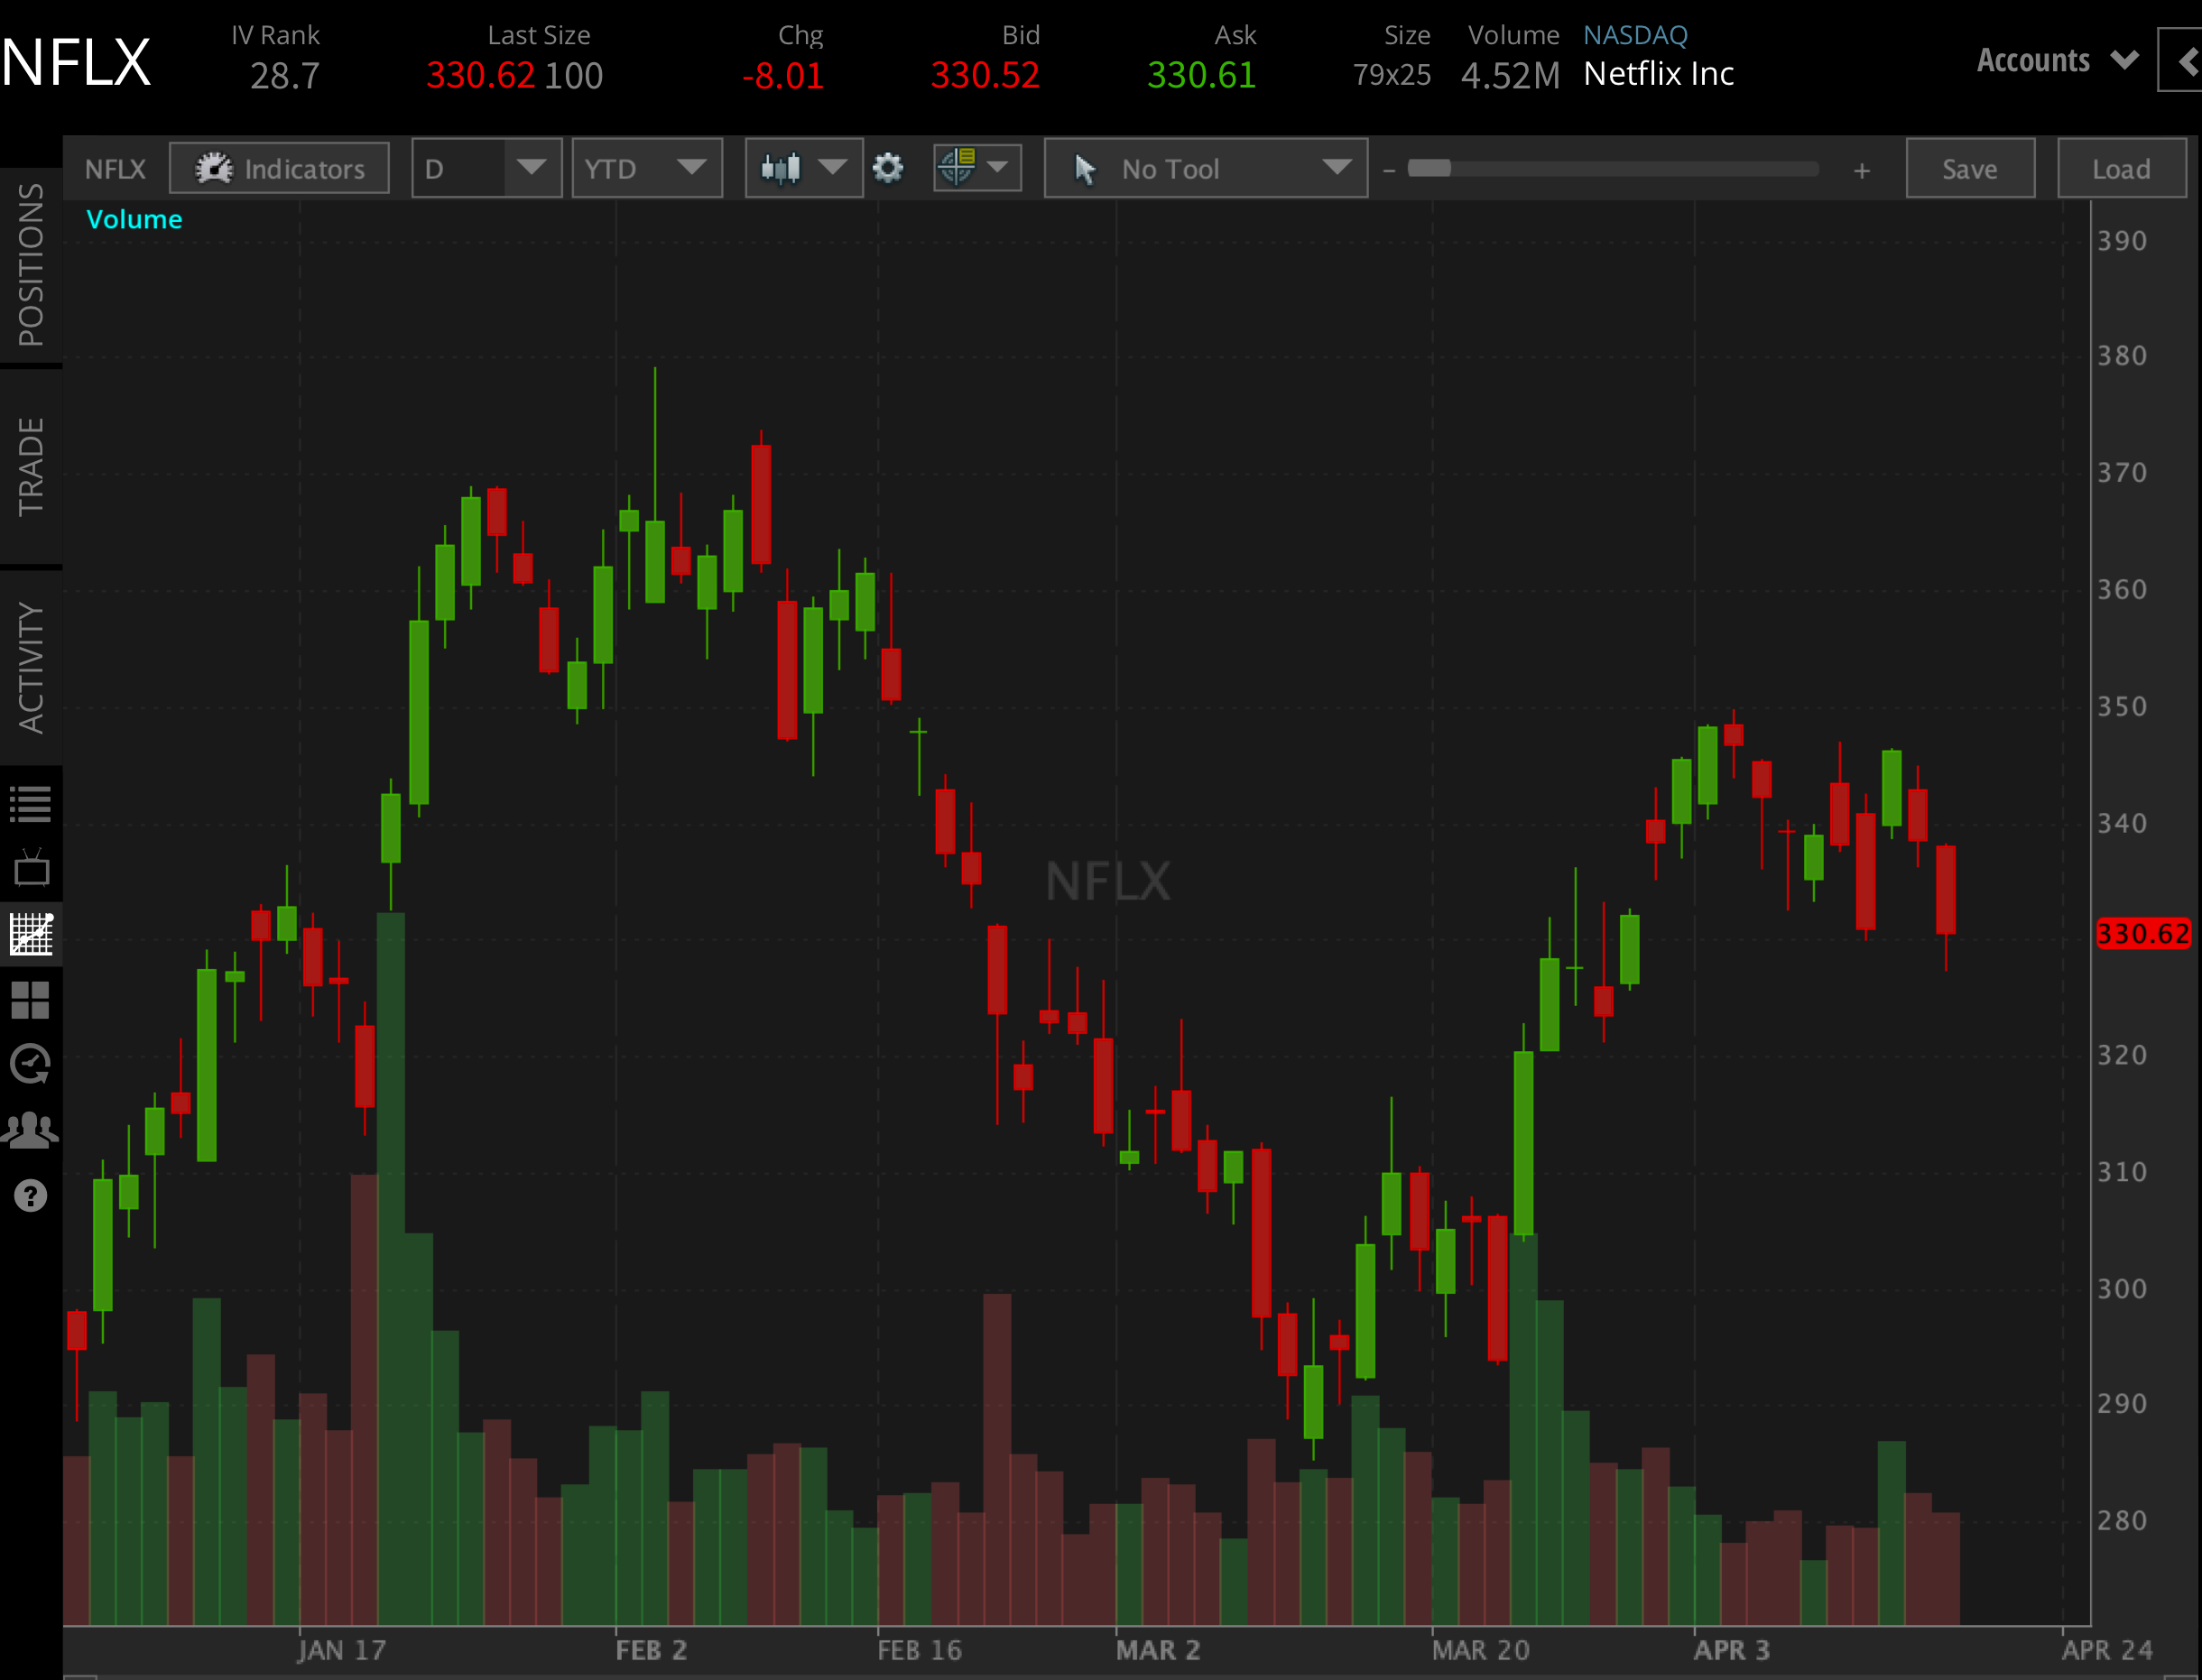Load a saved chart layout
The image size is (2202, 1680).
2121,168
